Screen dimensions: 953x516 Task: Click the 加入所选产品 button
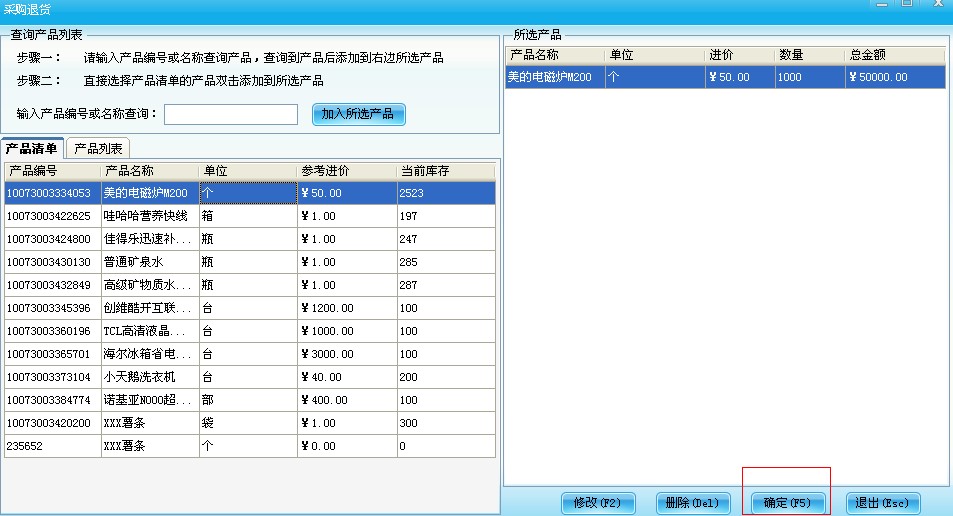(358, 114)
